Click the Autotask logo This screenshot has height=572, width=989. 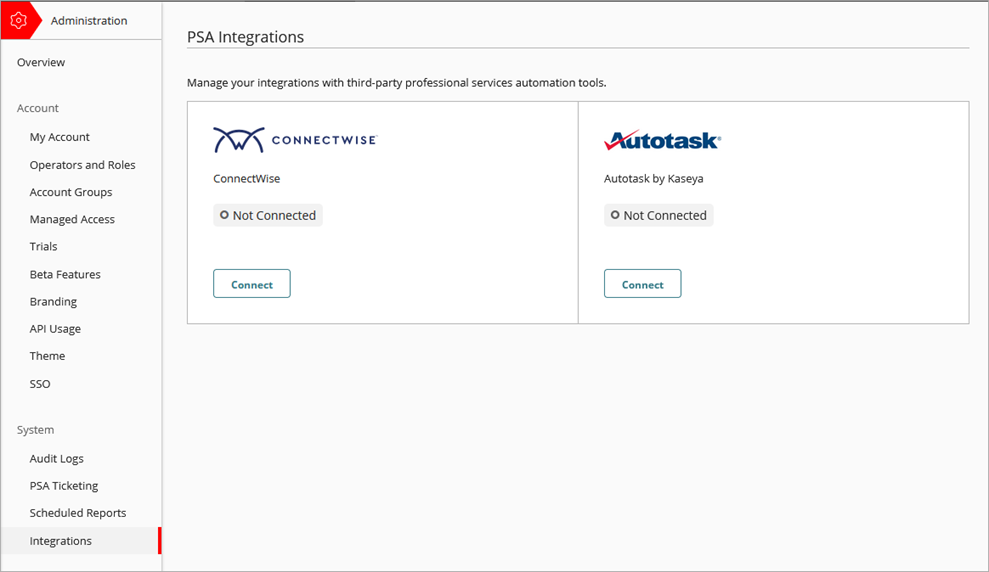pyautogui.click(x=662, y=140)
